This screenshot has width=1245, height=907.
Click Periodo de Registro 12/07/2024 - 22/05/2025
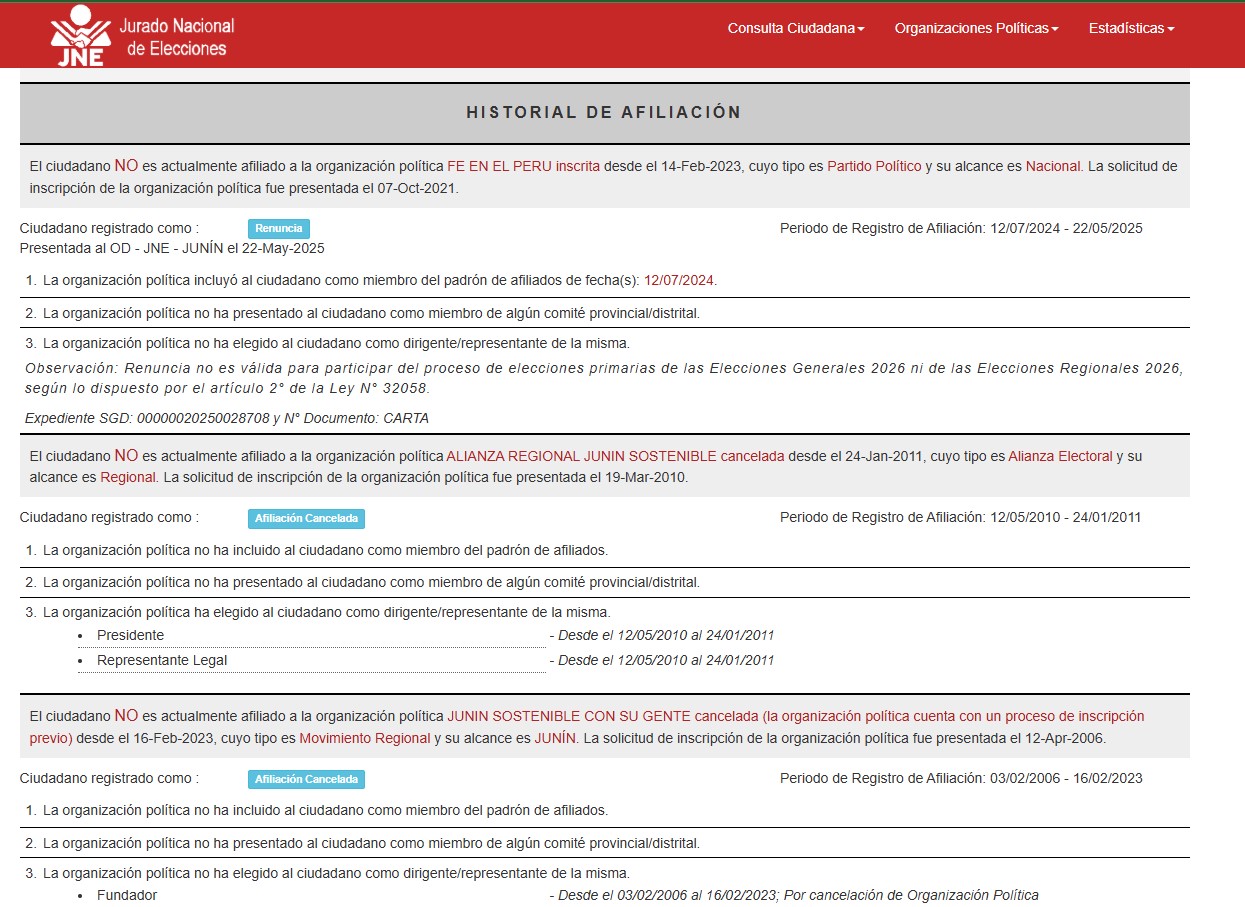[961, 228]
